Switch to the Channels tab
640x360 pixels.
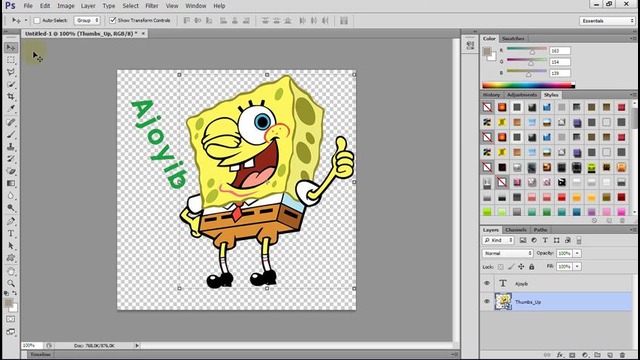[516, 230]
